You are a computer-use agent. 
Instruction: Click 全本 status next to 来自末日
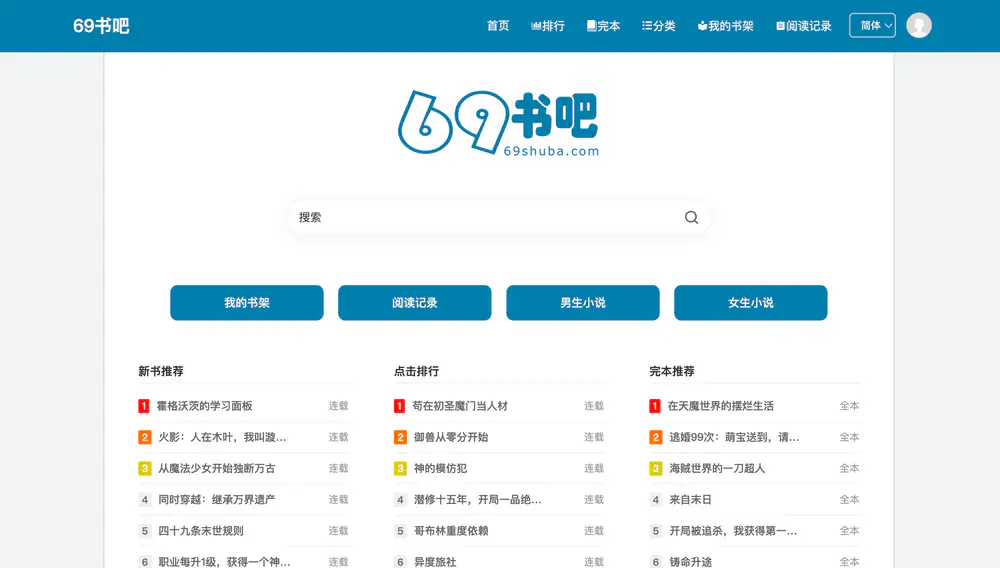coord(849,500)
